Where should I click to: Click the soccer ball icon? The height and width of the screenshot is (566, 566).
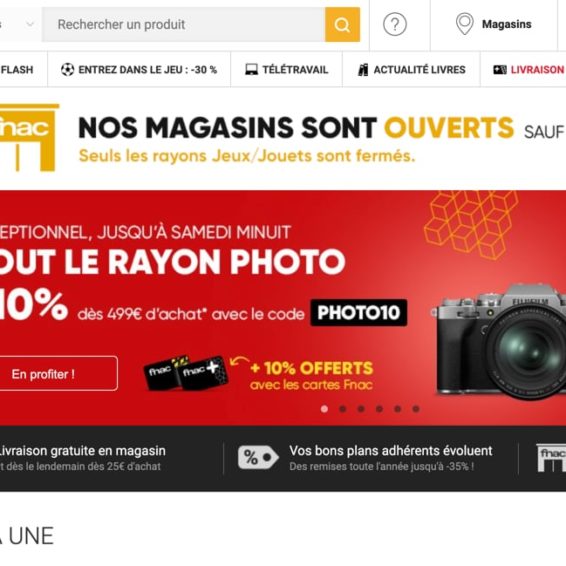68,69
